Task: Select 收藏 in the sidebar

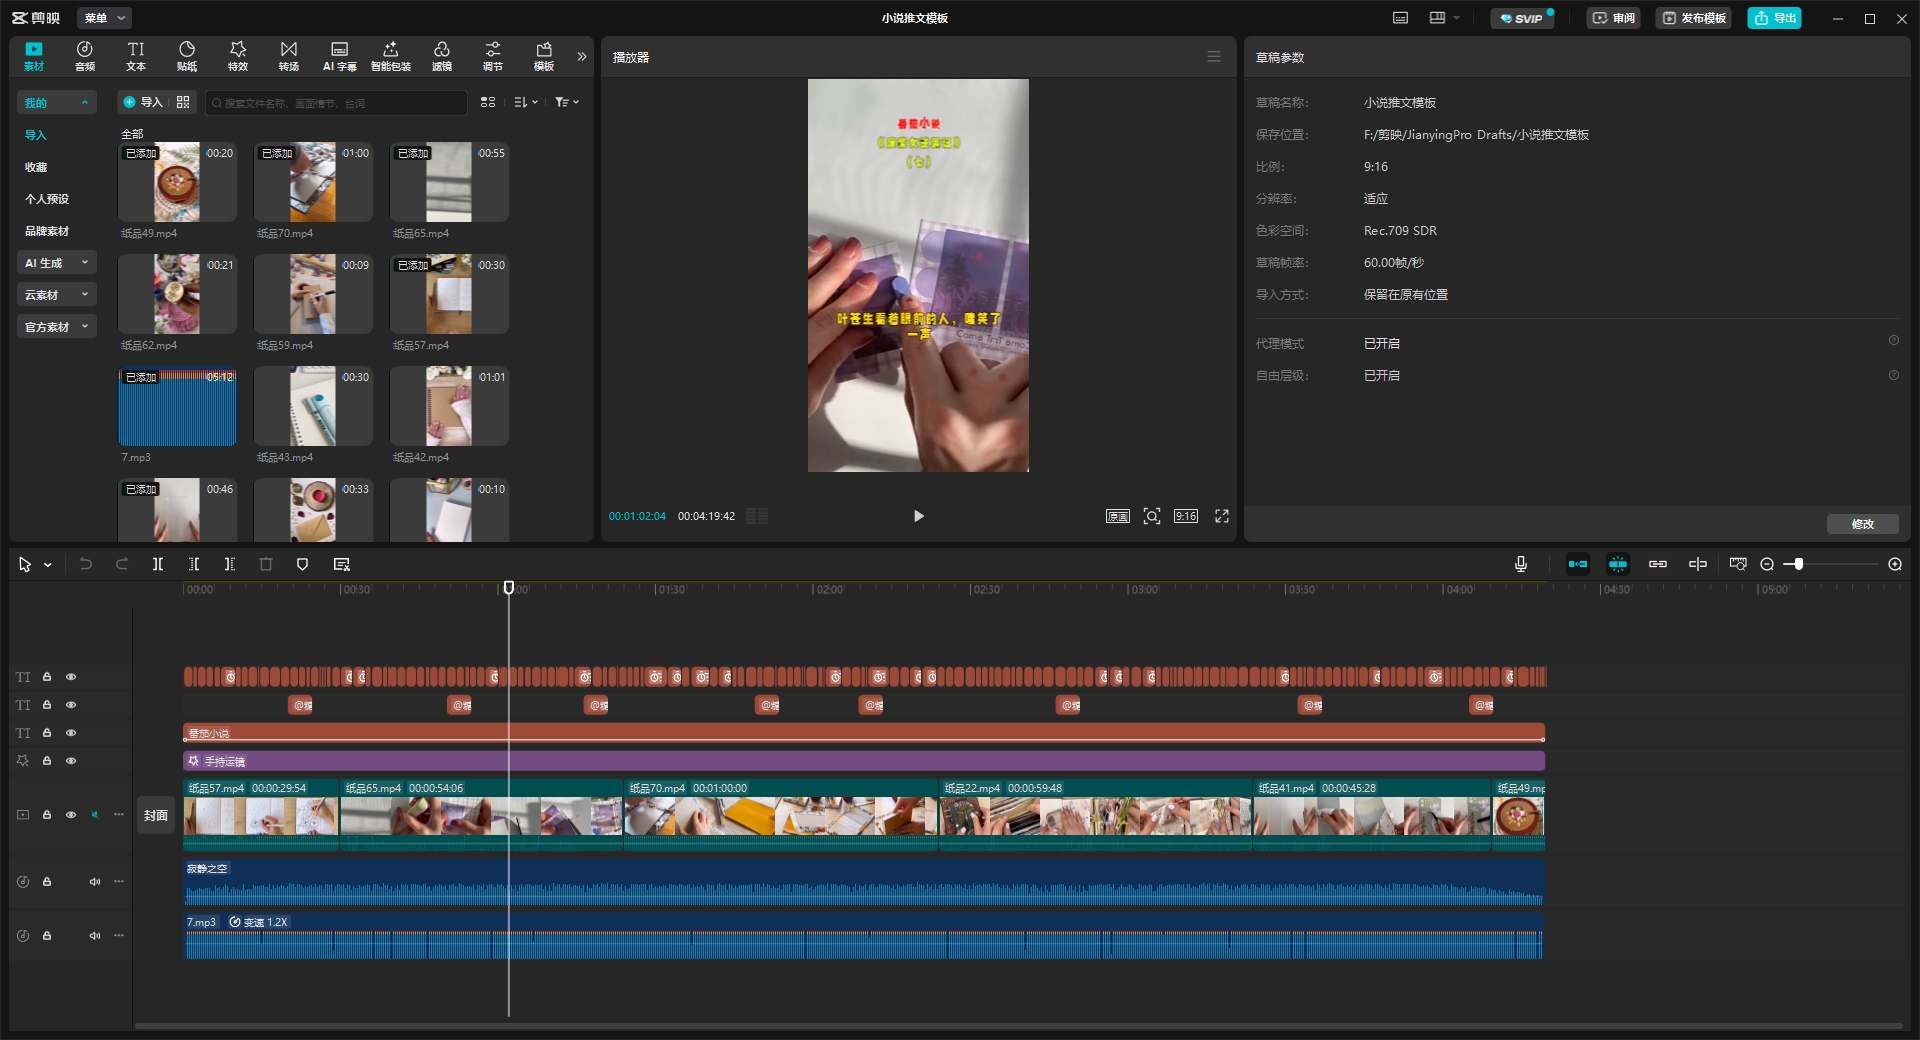Action: [36, 167]
